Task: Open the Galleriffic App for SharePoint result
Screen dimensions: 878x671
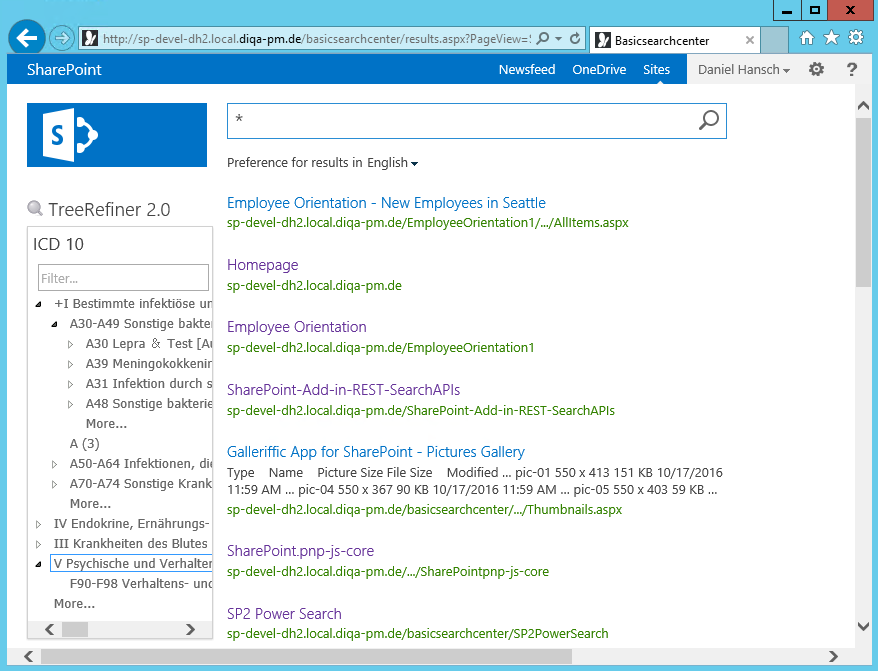Action: [x=375, y=452]
